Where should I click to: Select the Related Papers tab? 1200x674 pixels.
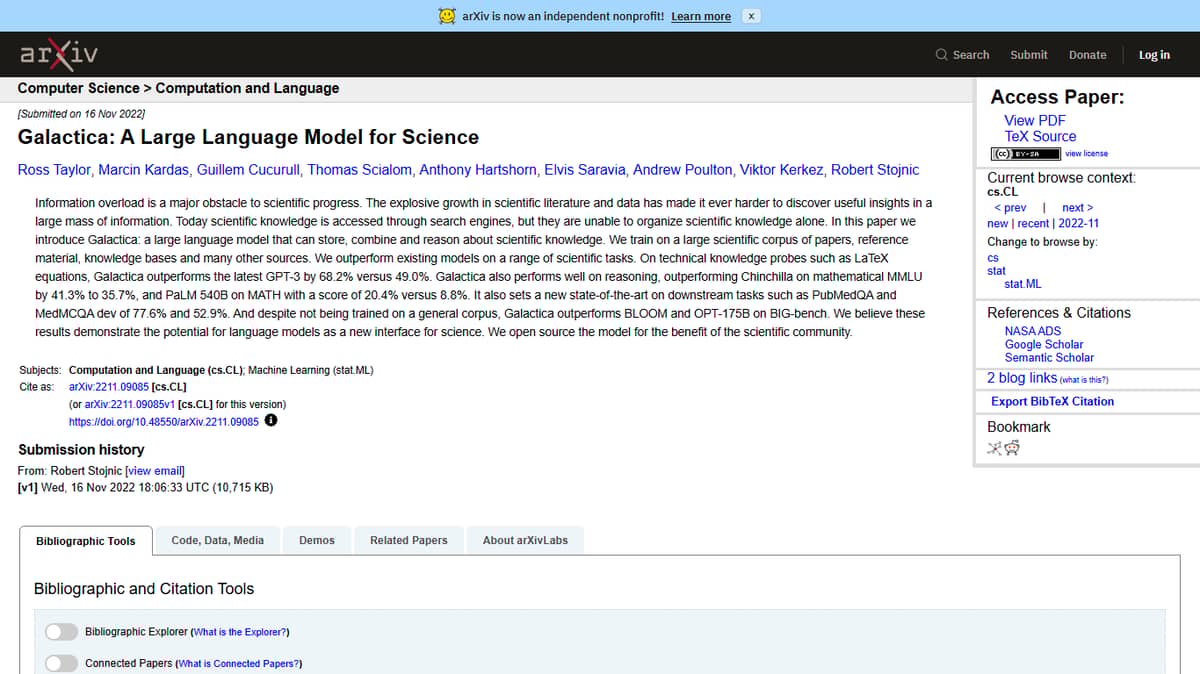(409, 540)
